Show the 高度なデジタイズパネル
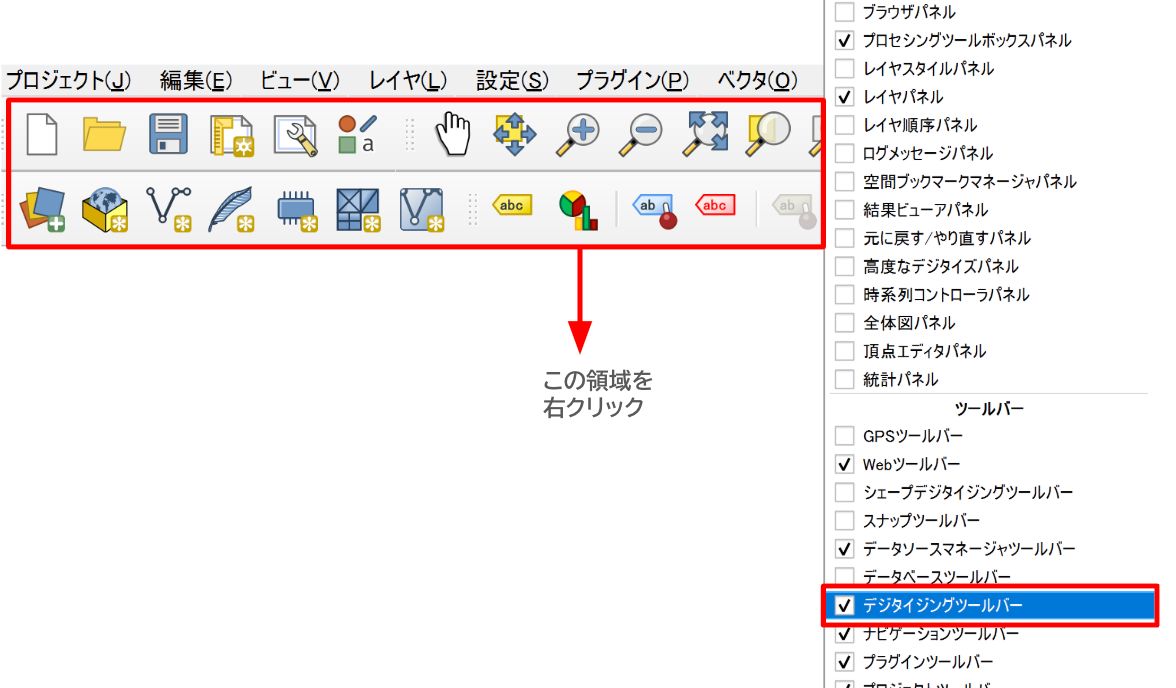 [x=844, y=266]
